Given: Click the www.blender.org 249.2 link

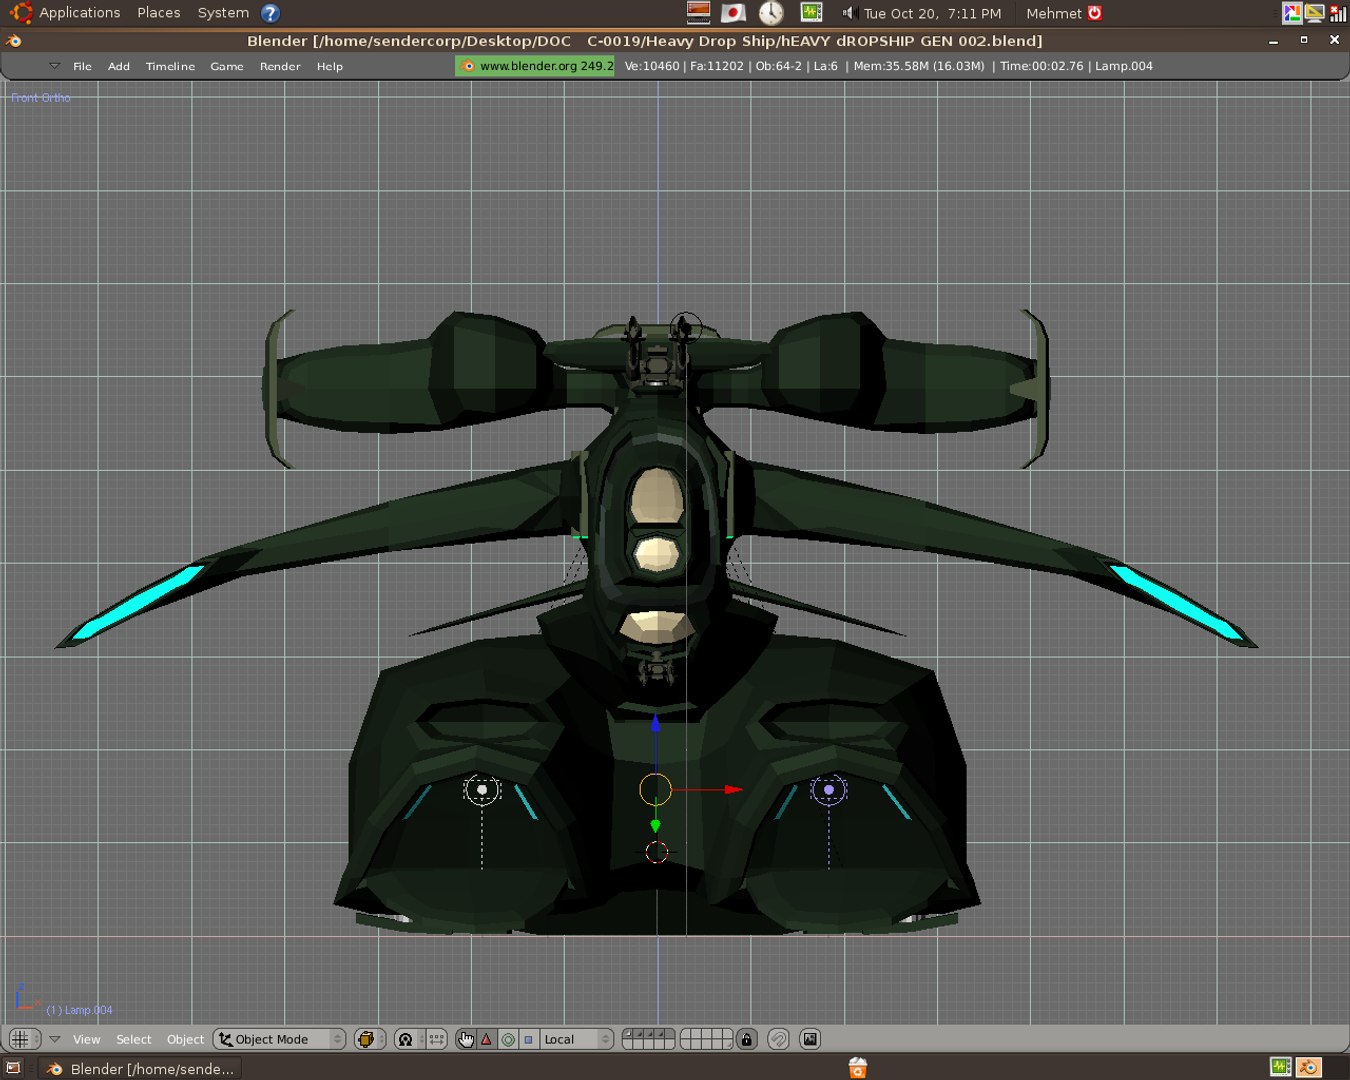Looking at the screenshot, I should coord(535,66).
